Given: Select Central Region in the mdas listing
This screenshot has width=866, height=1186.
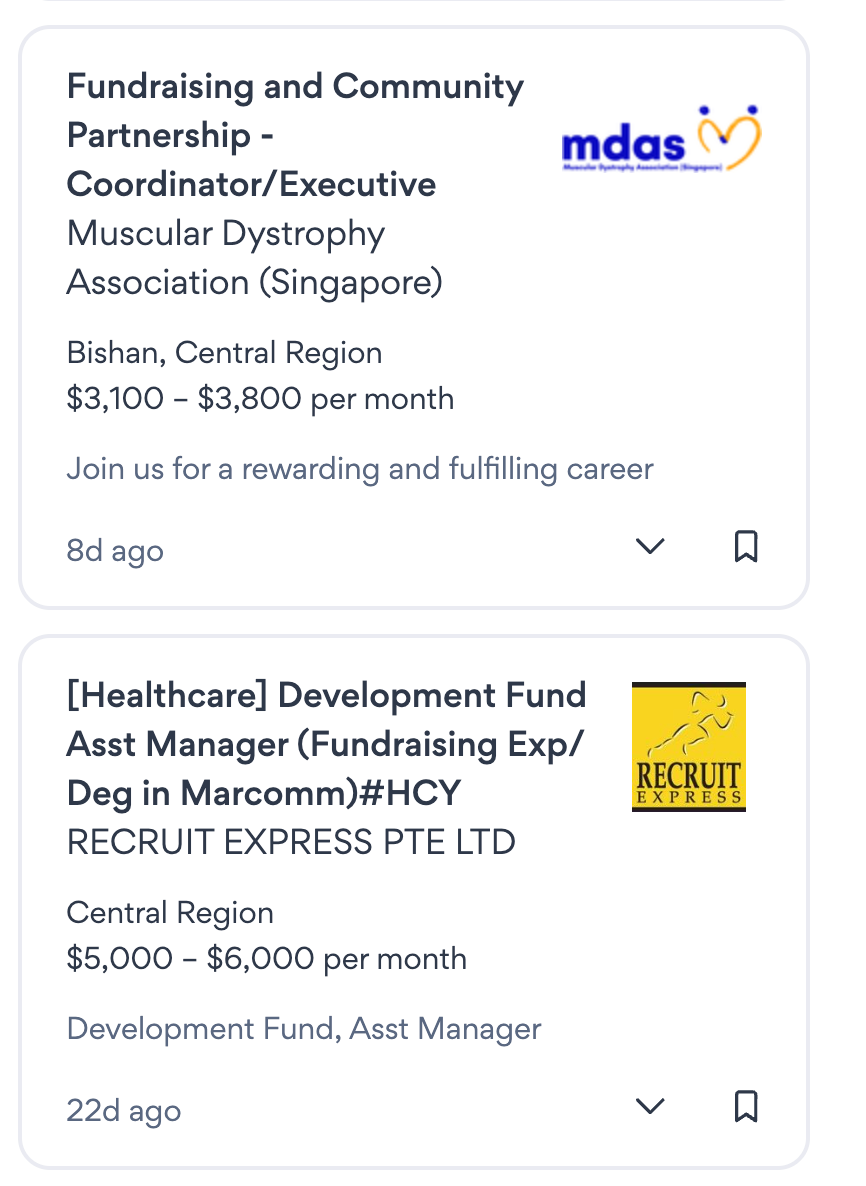Looking at the screenshot, I should coord(279,353).
